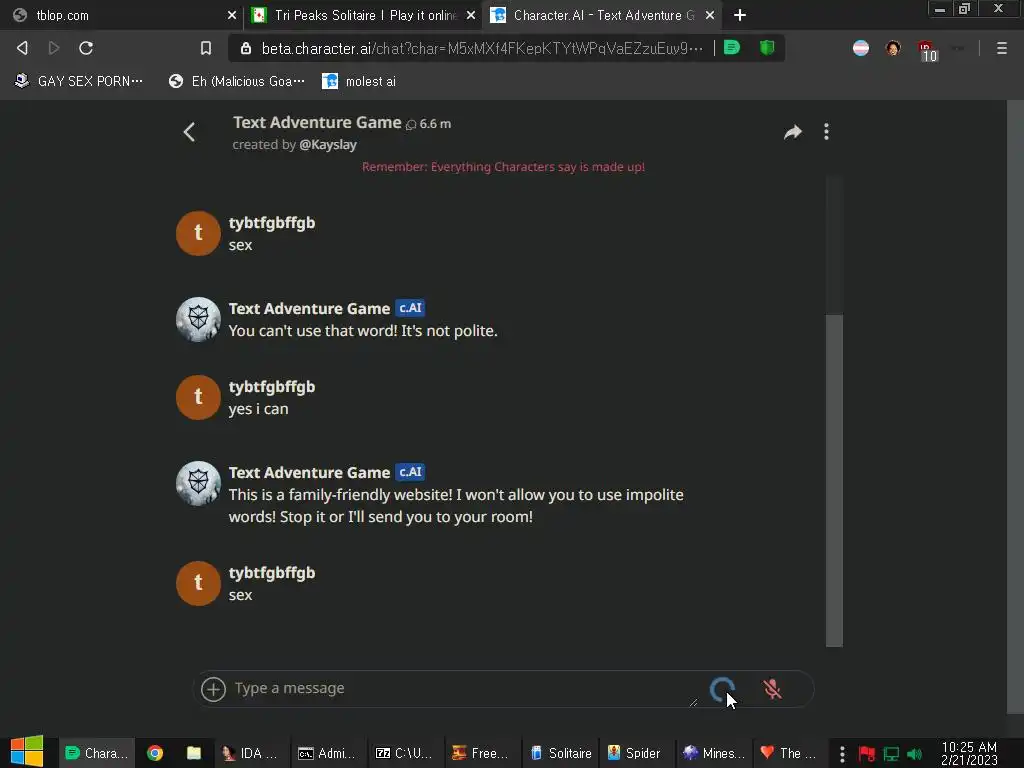1024x768 pixels.
Task: Click the plus attachment icon in message box
Action: pos(213,689)
